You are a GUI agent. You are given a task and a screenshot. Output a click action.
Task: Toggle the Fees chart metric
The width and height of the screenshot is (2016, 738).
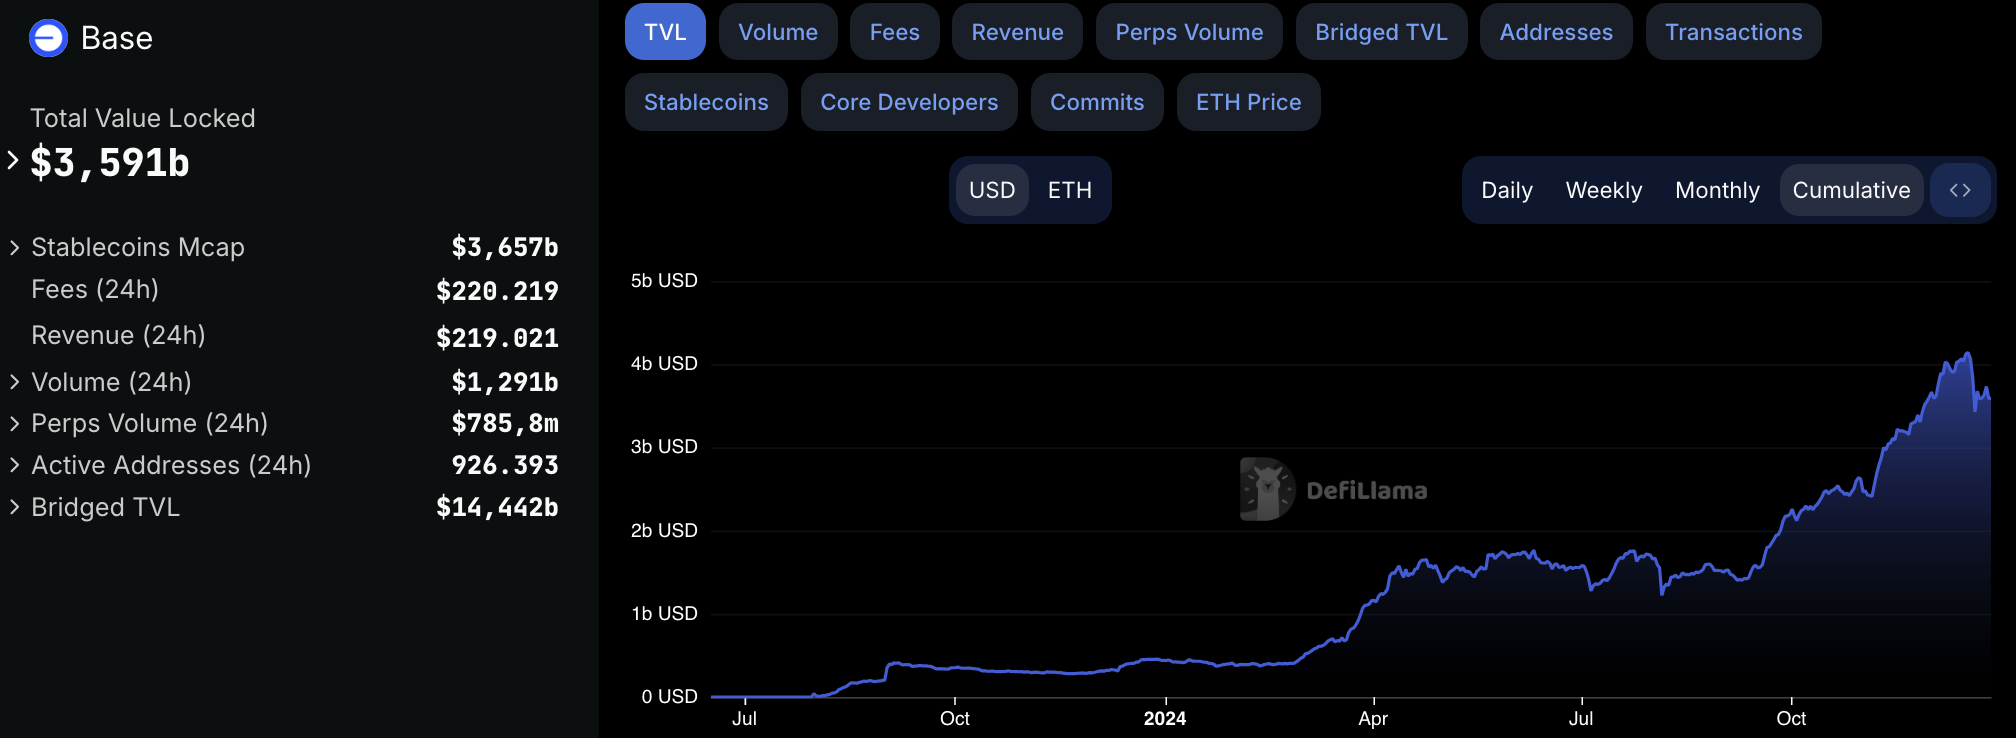pos(895,32)
